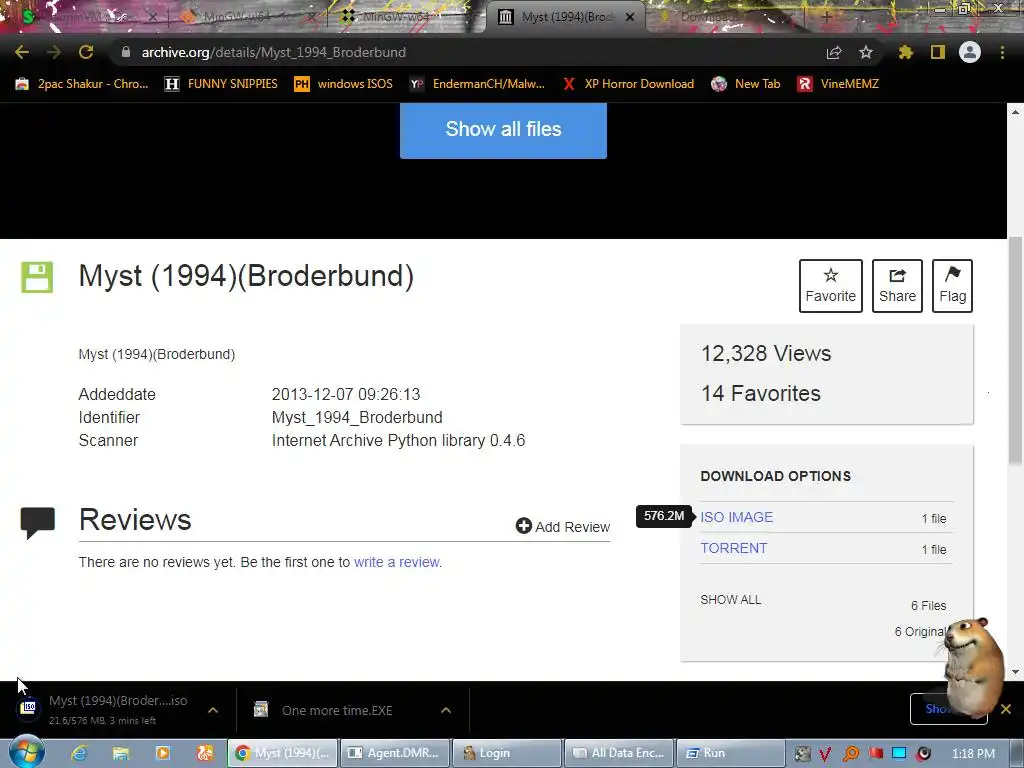The width and height of the screenshot is (1024, 768).
Task: Close the Myst (1994) tab
Action: [630, 17]
